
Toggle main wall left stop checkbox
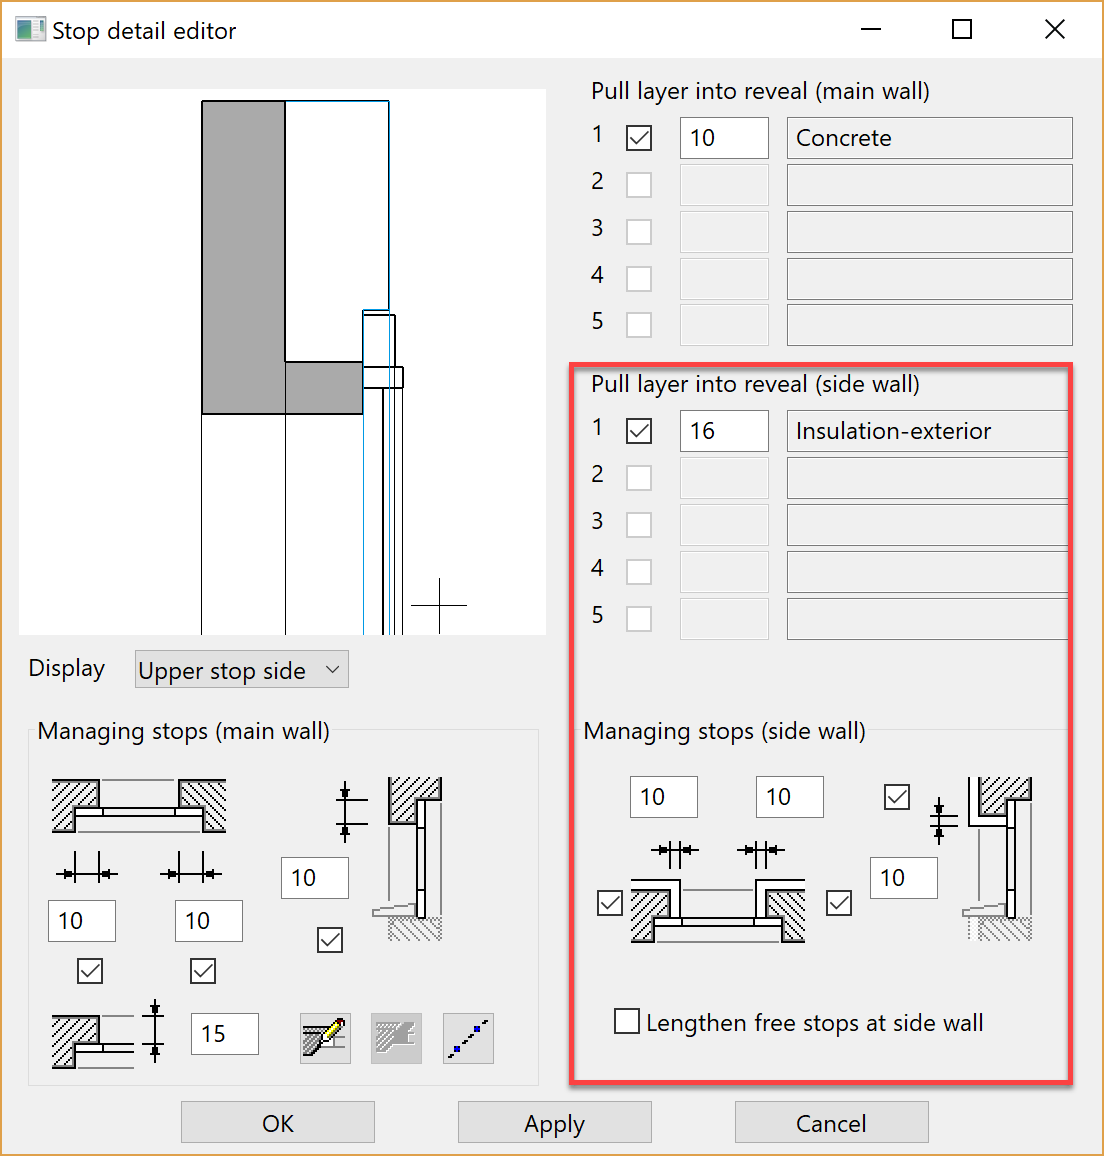pyautogui.click(x=90, y=971)
